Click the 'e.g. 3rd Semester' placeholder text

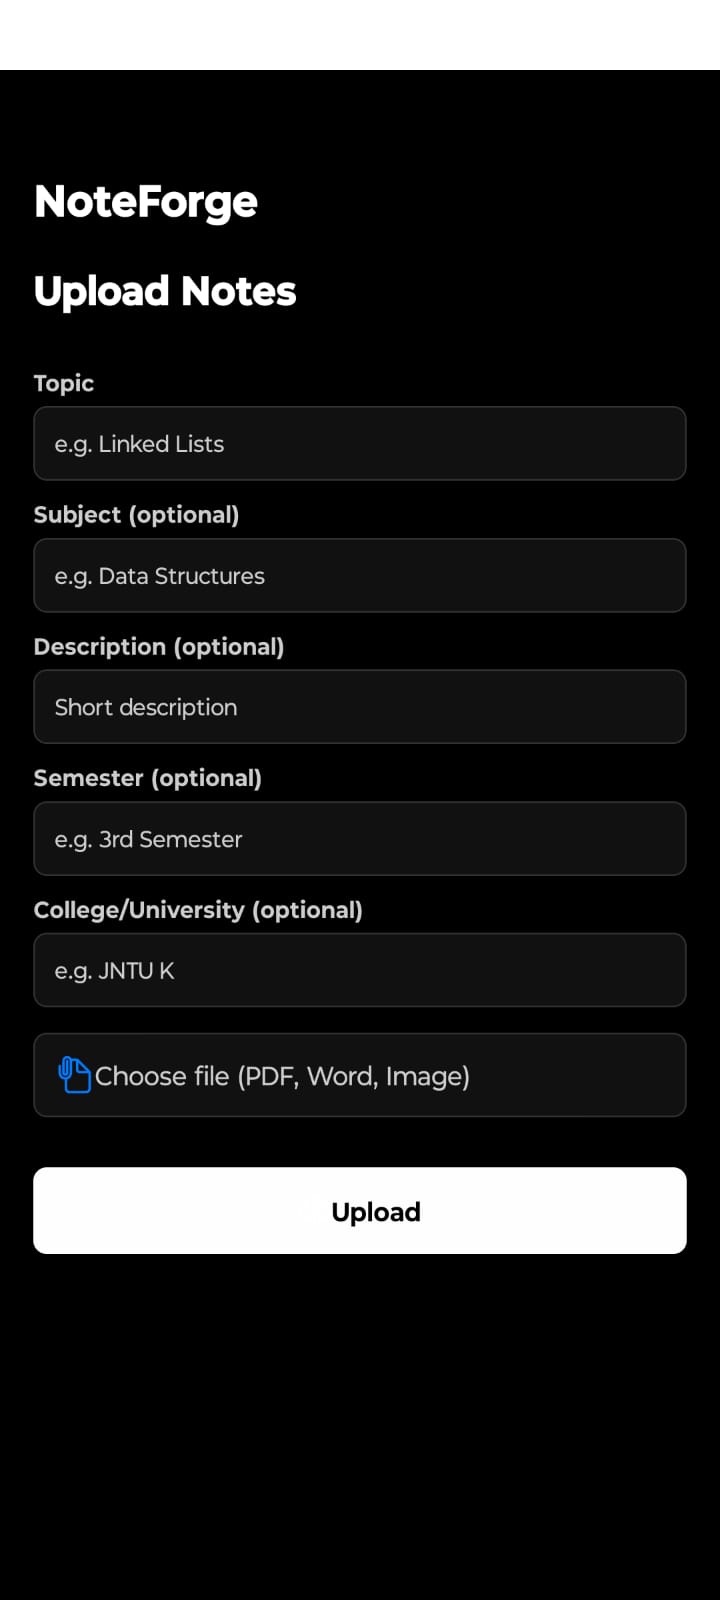149,839
